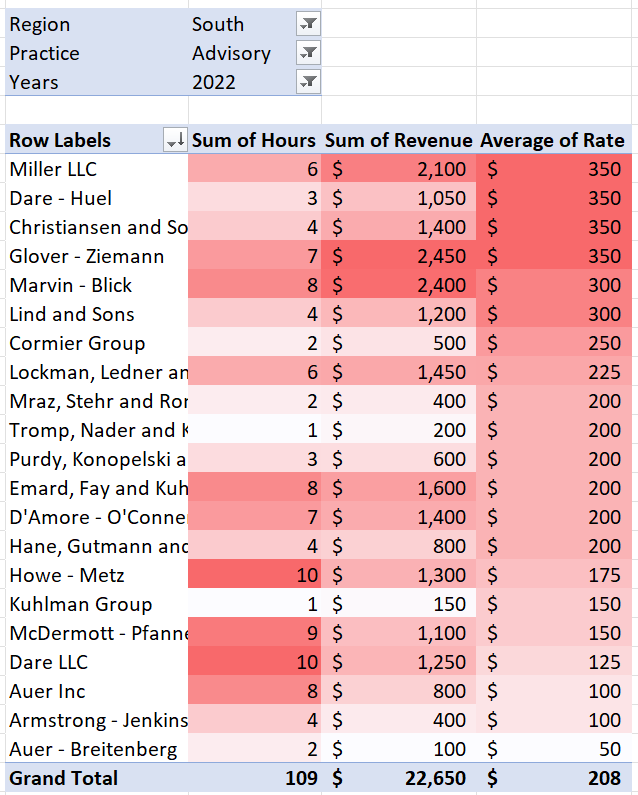This screenshot has width=638, height=795.
Task: Select Howe - Metz hours cell
Action: click(x=255, y=575)
